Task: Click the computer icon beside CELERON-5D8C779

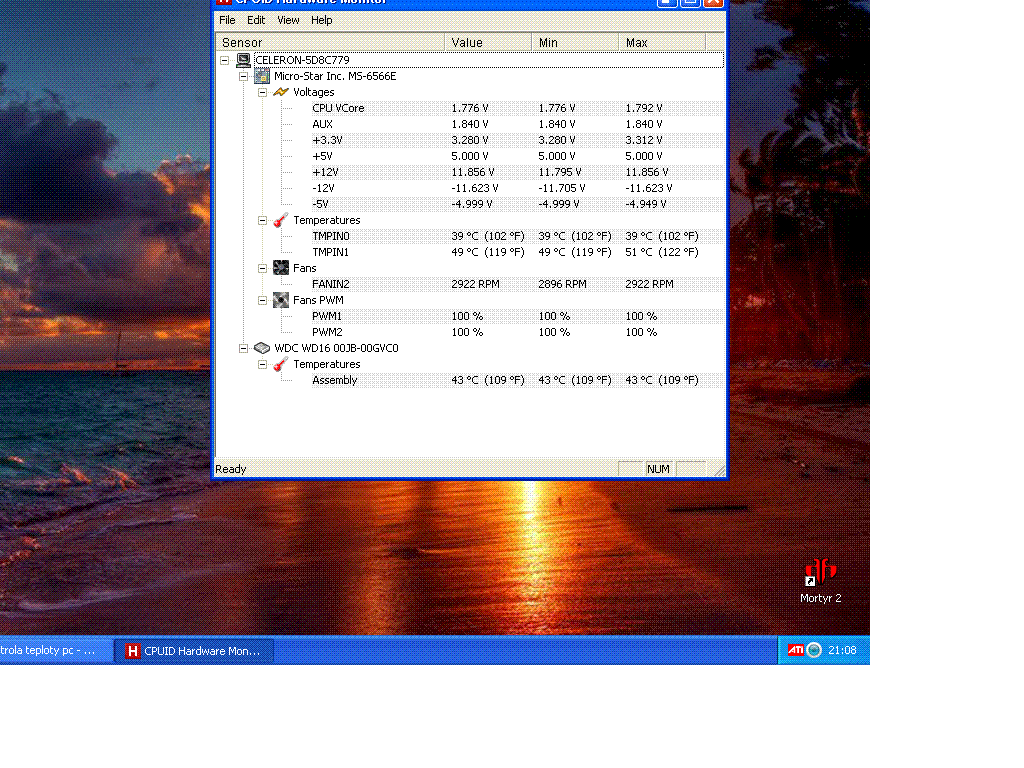Action: point(243,60)
